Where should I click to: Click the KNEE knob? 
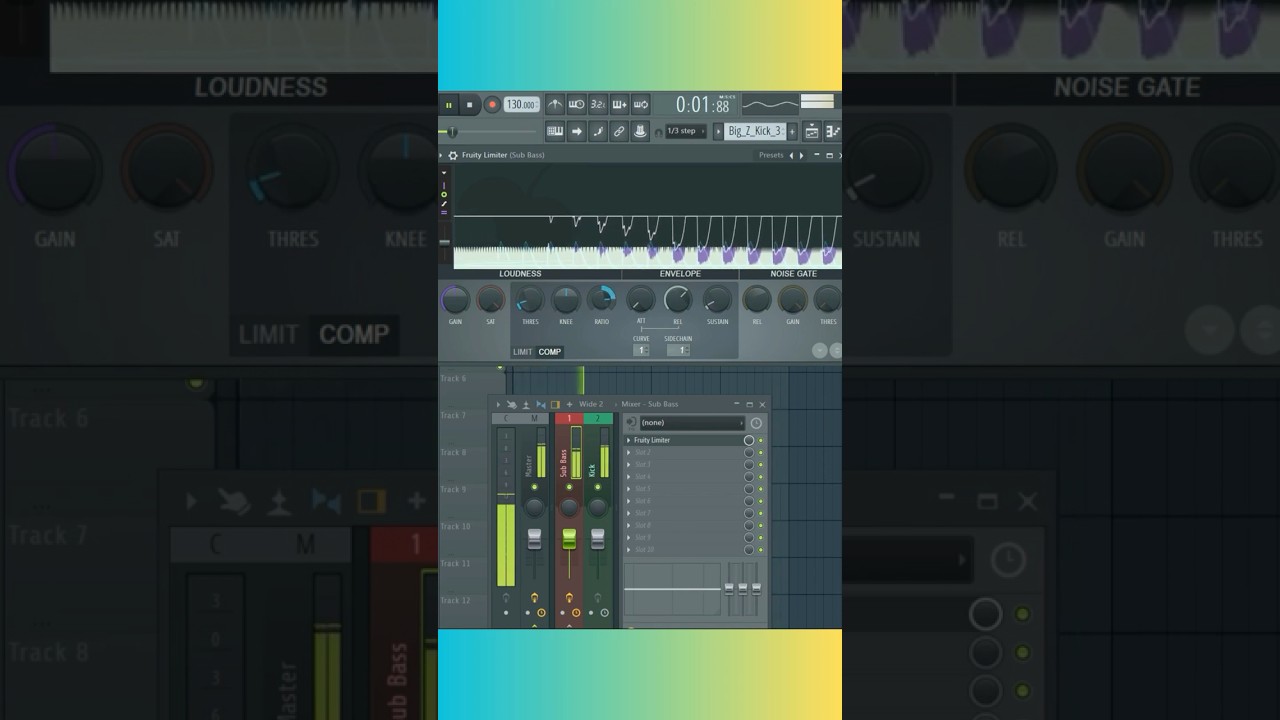[566, 299]
